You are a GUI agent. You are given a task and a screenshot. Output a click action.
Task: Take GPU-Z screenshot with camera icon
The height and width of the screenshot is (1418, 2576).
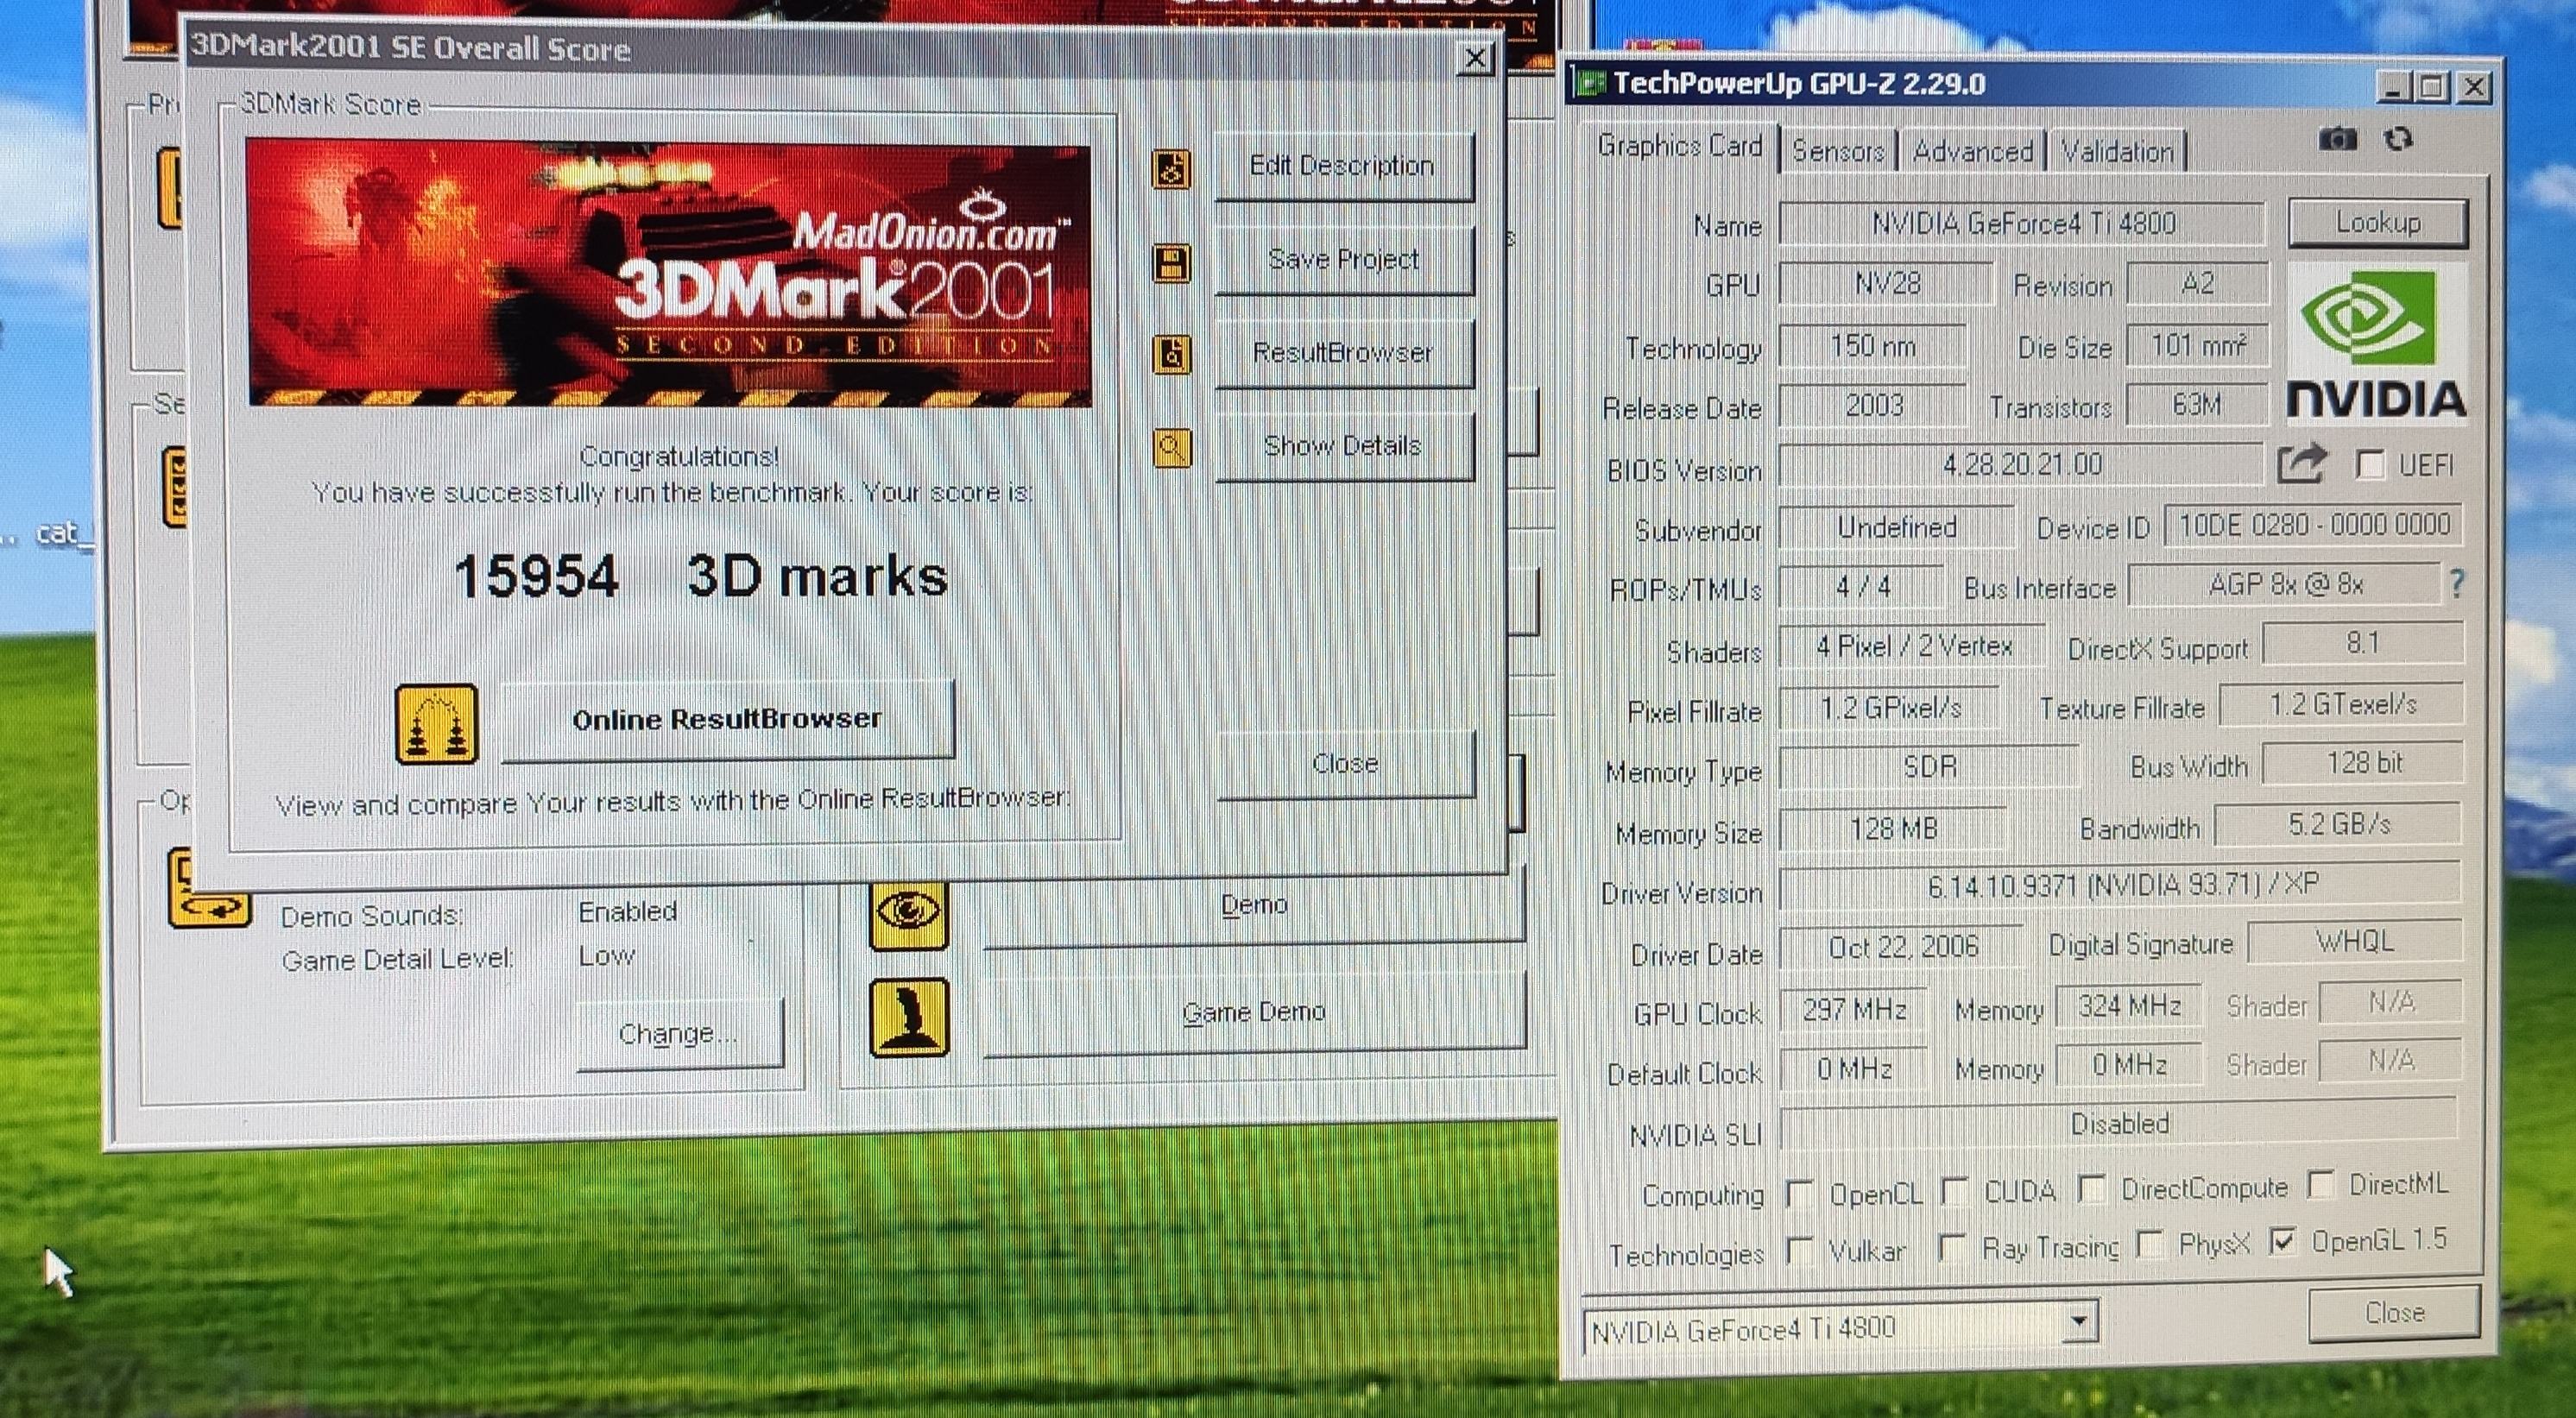(x=2337, y=139)
